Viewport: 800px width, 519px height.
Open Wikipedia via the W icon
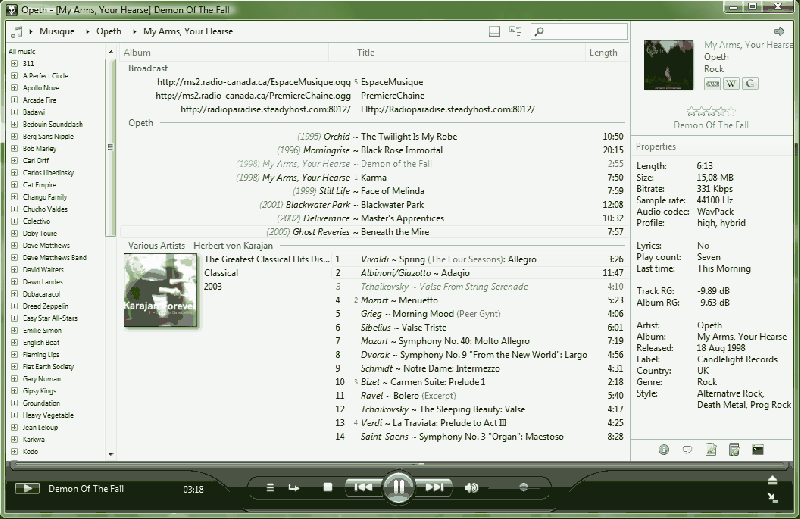(x=731, y=83)
